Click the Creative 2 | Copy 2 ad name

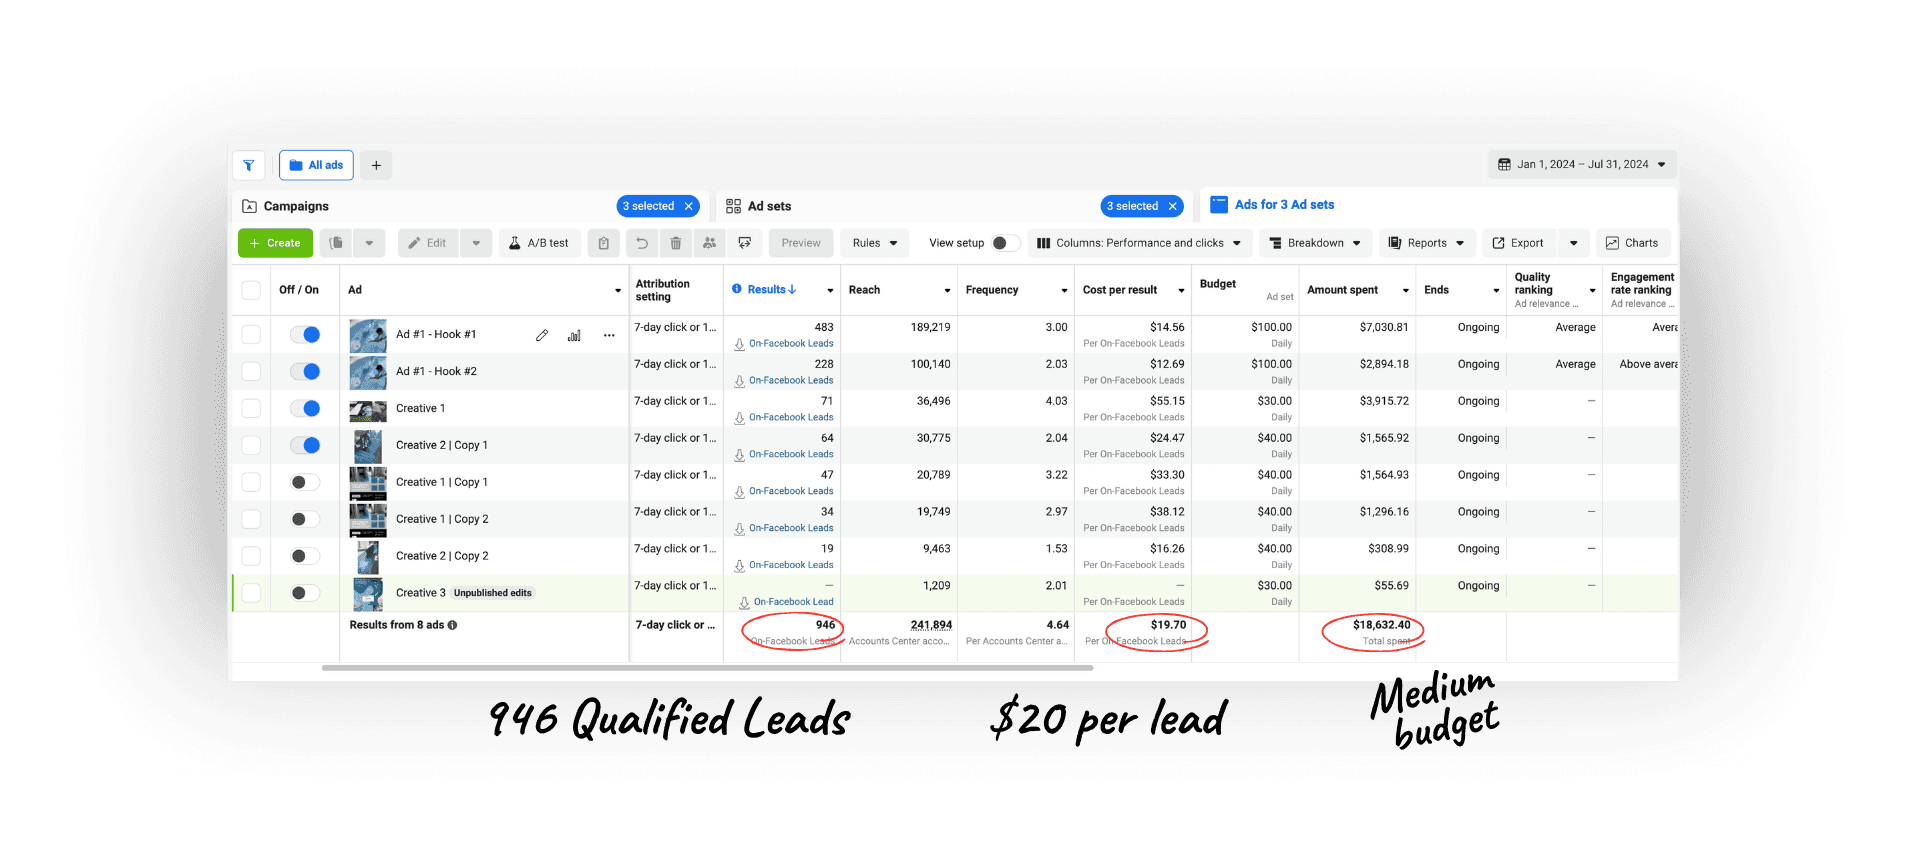442,556
